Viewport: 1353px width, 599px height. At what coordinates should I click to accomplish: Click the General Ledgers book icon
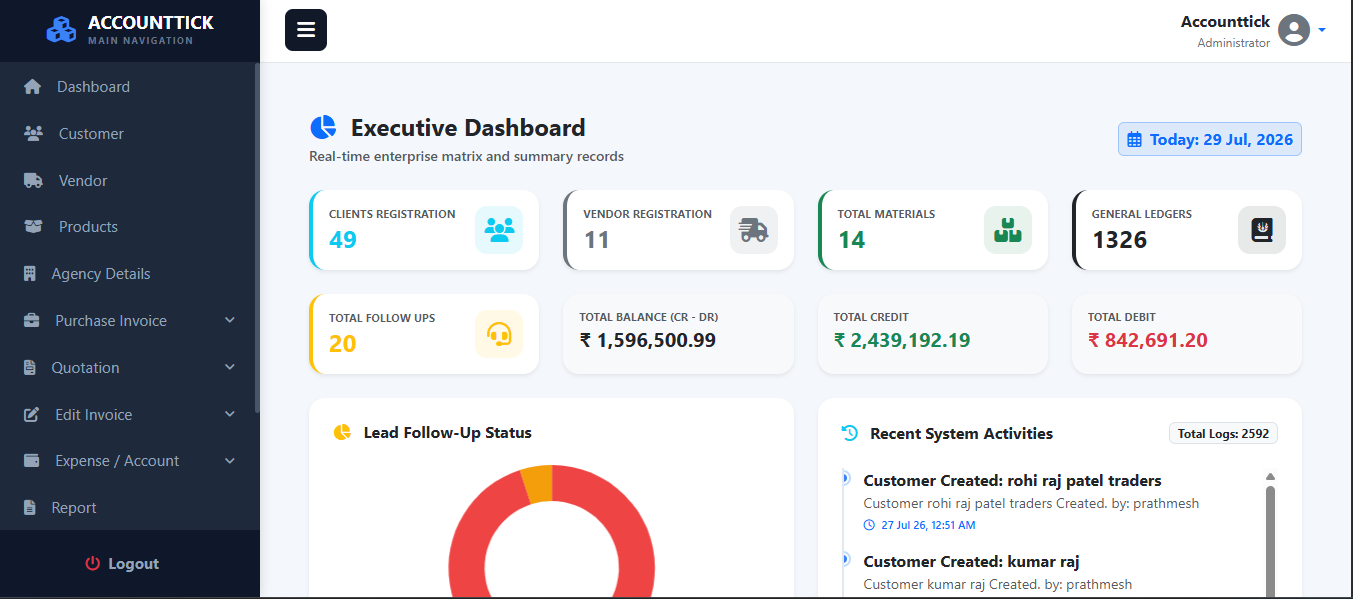pos(1262,230)
